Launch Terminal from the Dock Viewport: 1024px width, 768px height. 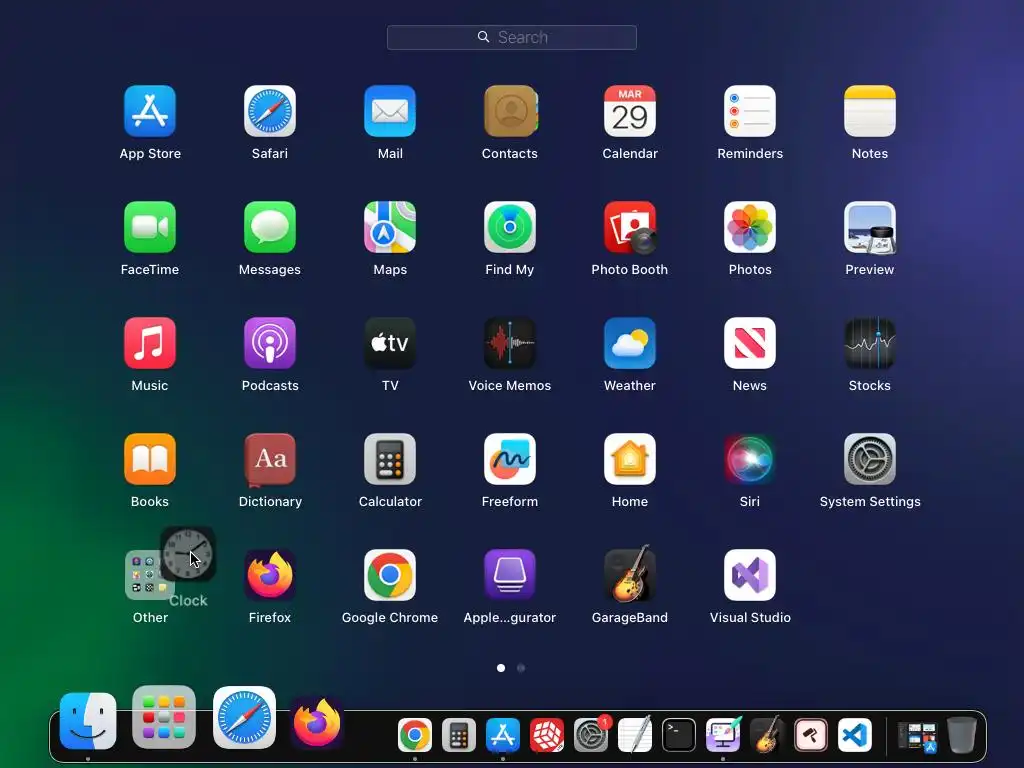click(x=679, y=735)
